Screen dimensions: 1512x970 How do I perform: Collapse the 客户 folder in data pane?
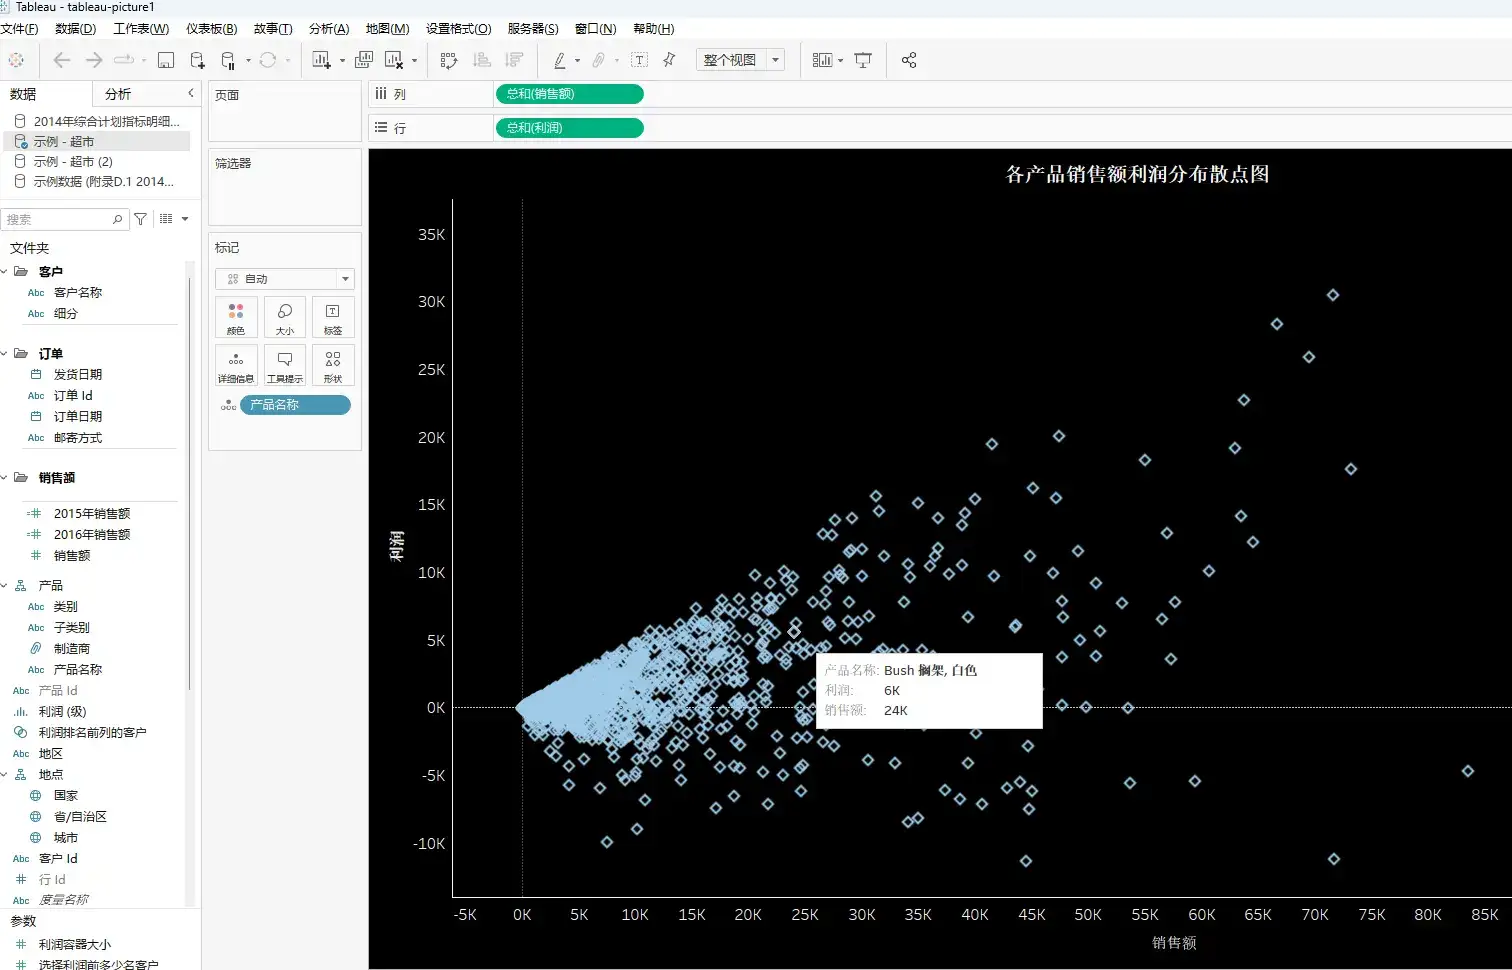(4, 270)
